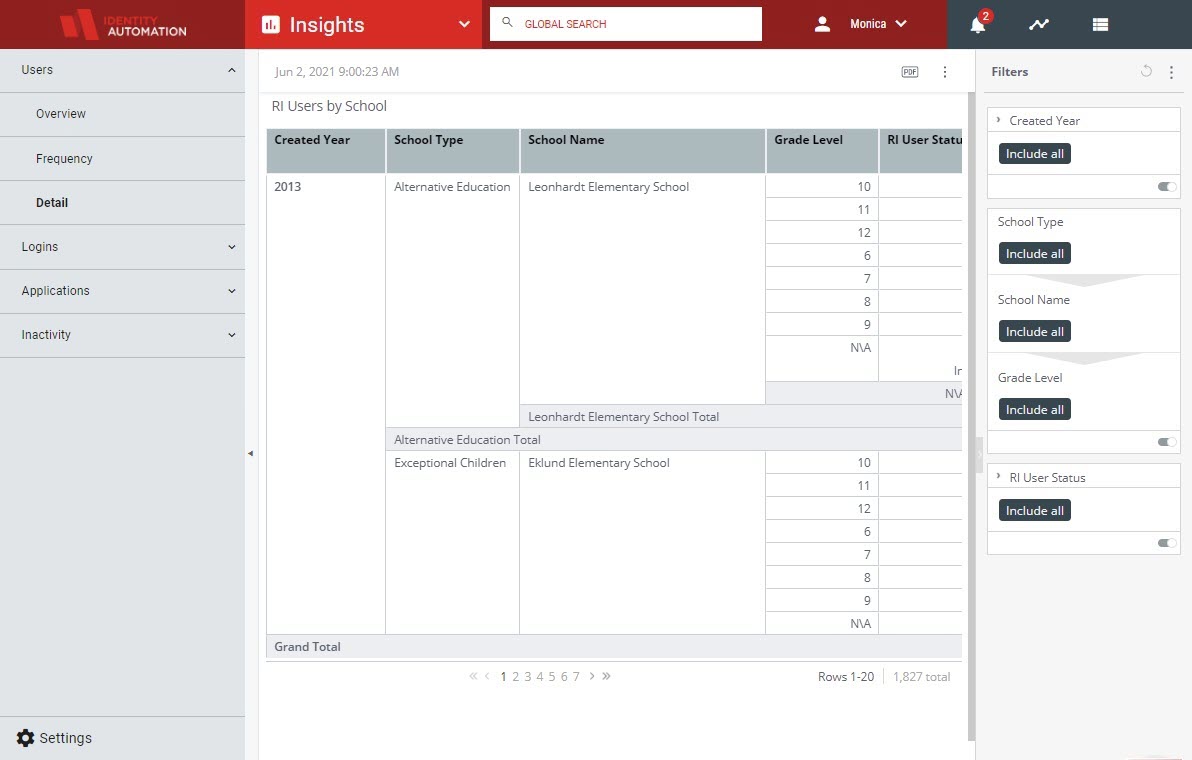Toggle the switch below Grade Level filter

[x=1167, y=442]
